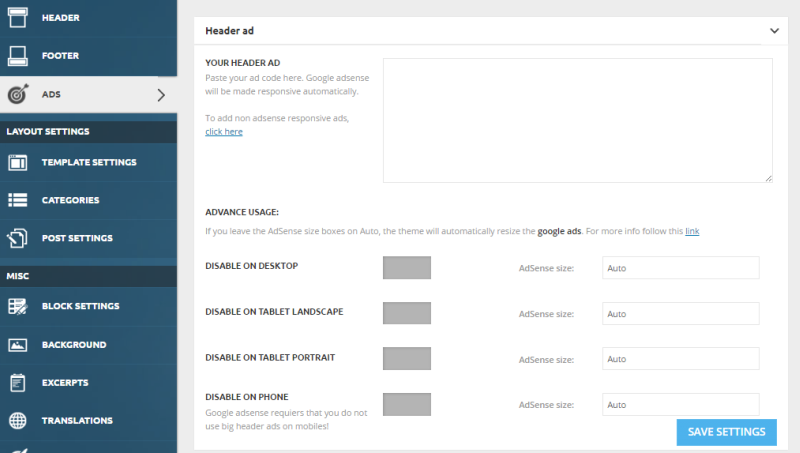
Task: Open Post Settings pages icon
Action: [17, 238]
